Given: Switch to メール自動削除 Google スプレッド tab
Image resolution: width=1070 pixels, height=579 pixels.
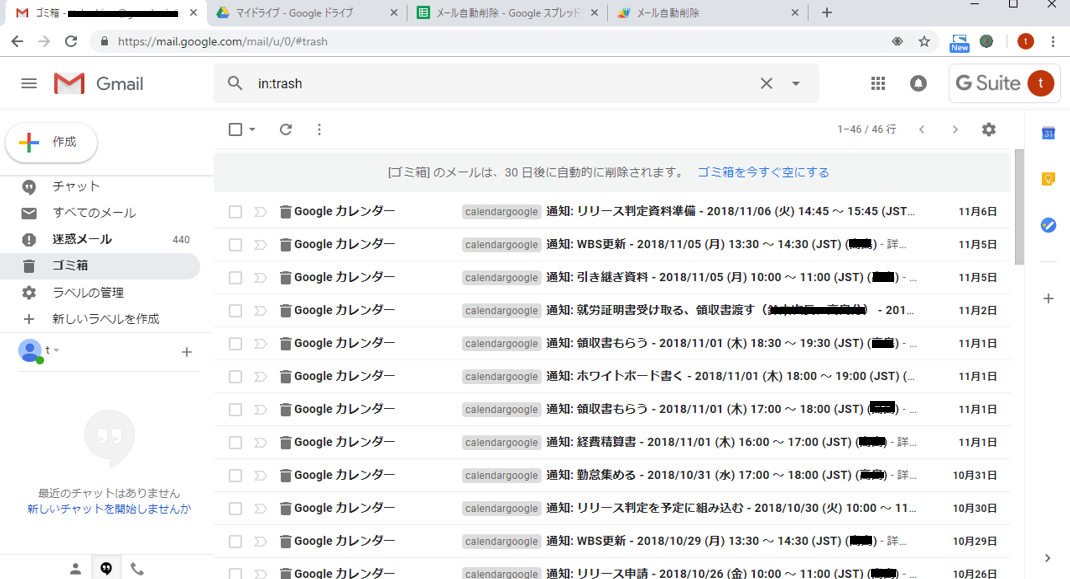Looking at the screenshot, I should pos(508,13).
